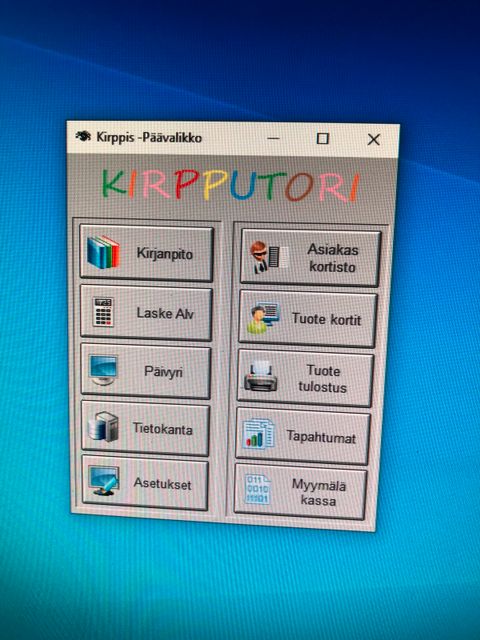Viewport: 480px width, 640px height.
Task: Click the user with screen icon for Tuote kortit
Action: pyautogui.click(x=263, y=318)
